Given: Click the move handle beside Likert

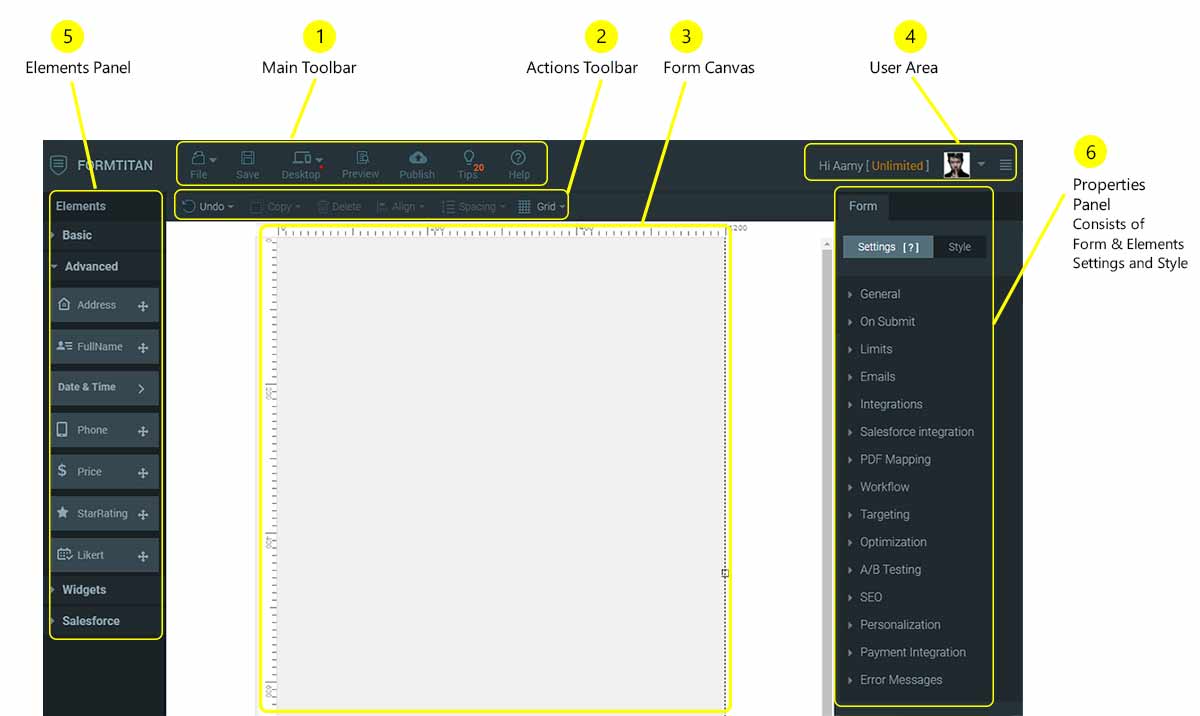Looking at the screenshot, I should click(143, 556).
